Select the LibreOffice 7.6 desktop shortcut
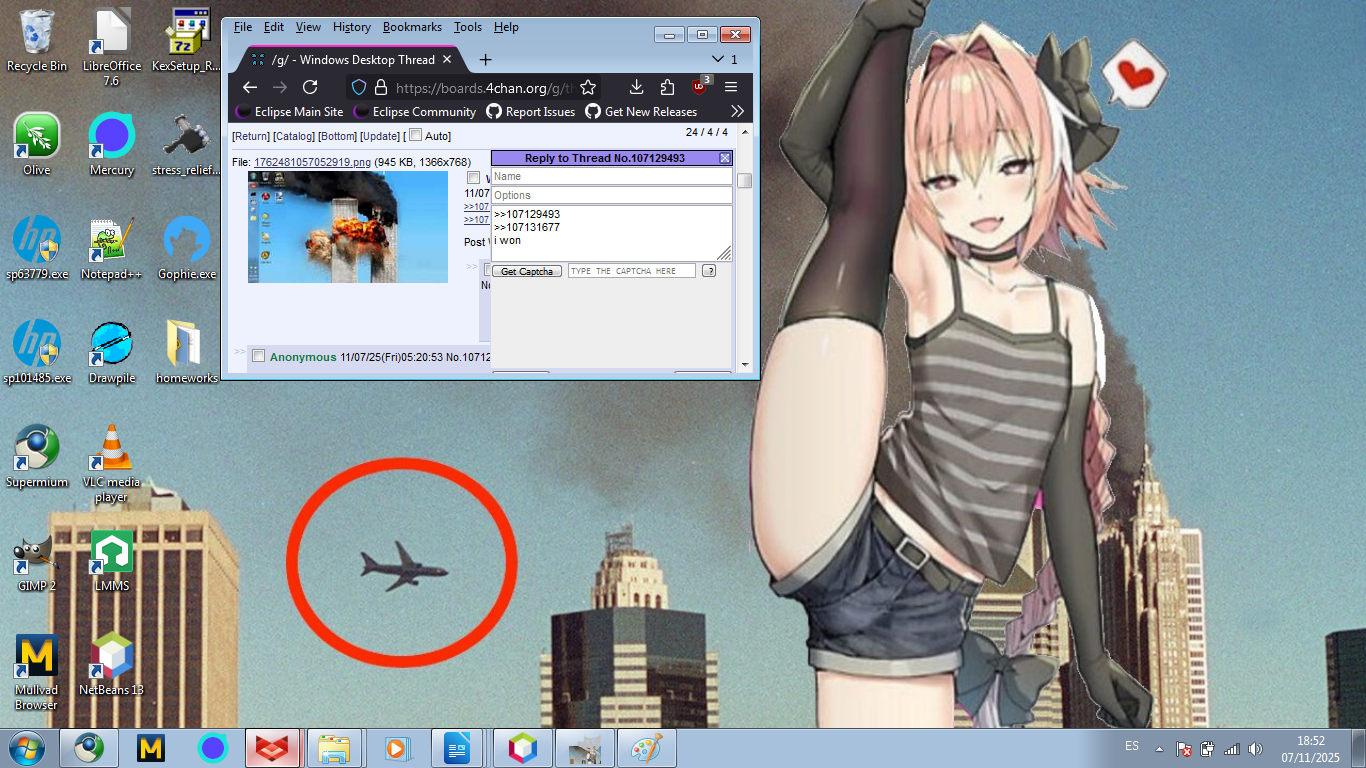 click(112, 47)
